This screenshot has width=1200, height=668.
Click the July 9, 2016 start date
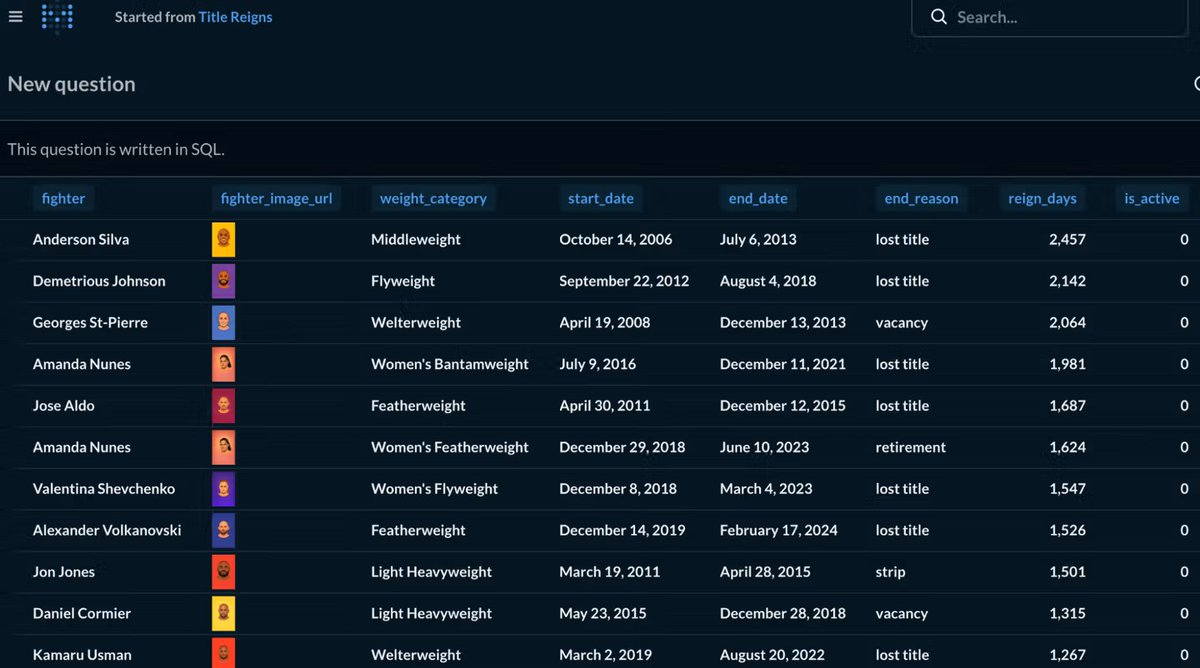pos(598,364)
